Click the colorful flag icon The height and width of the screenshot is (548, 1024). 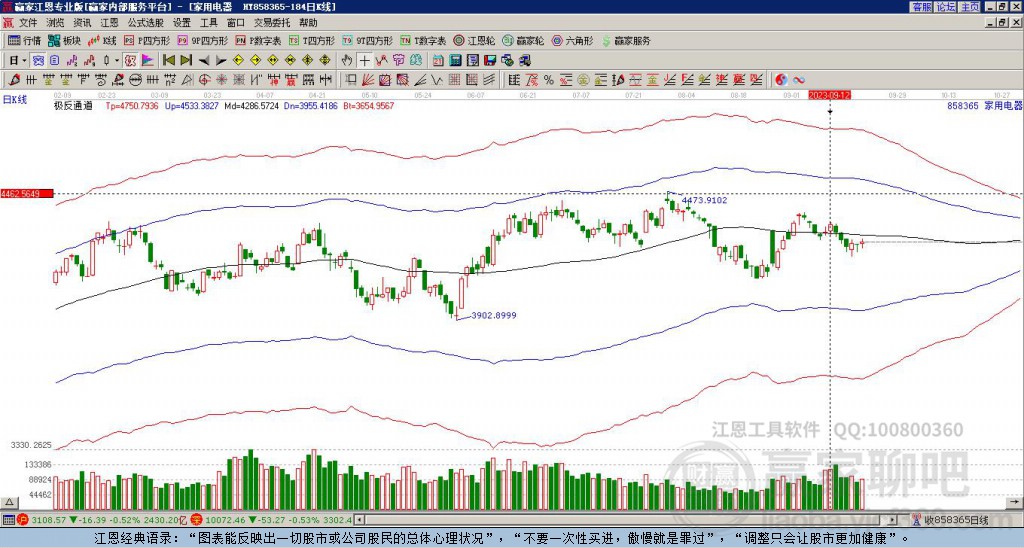148,60
